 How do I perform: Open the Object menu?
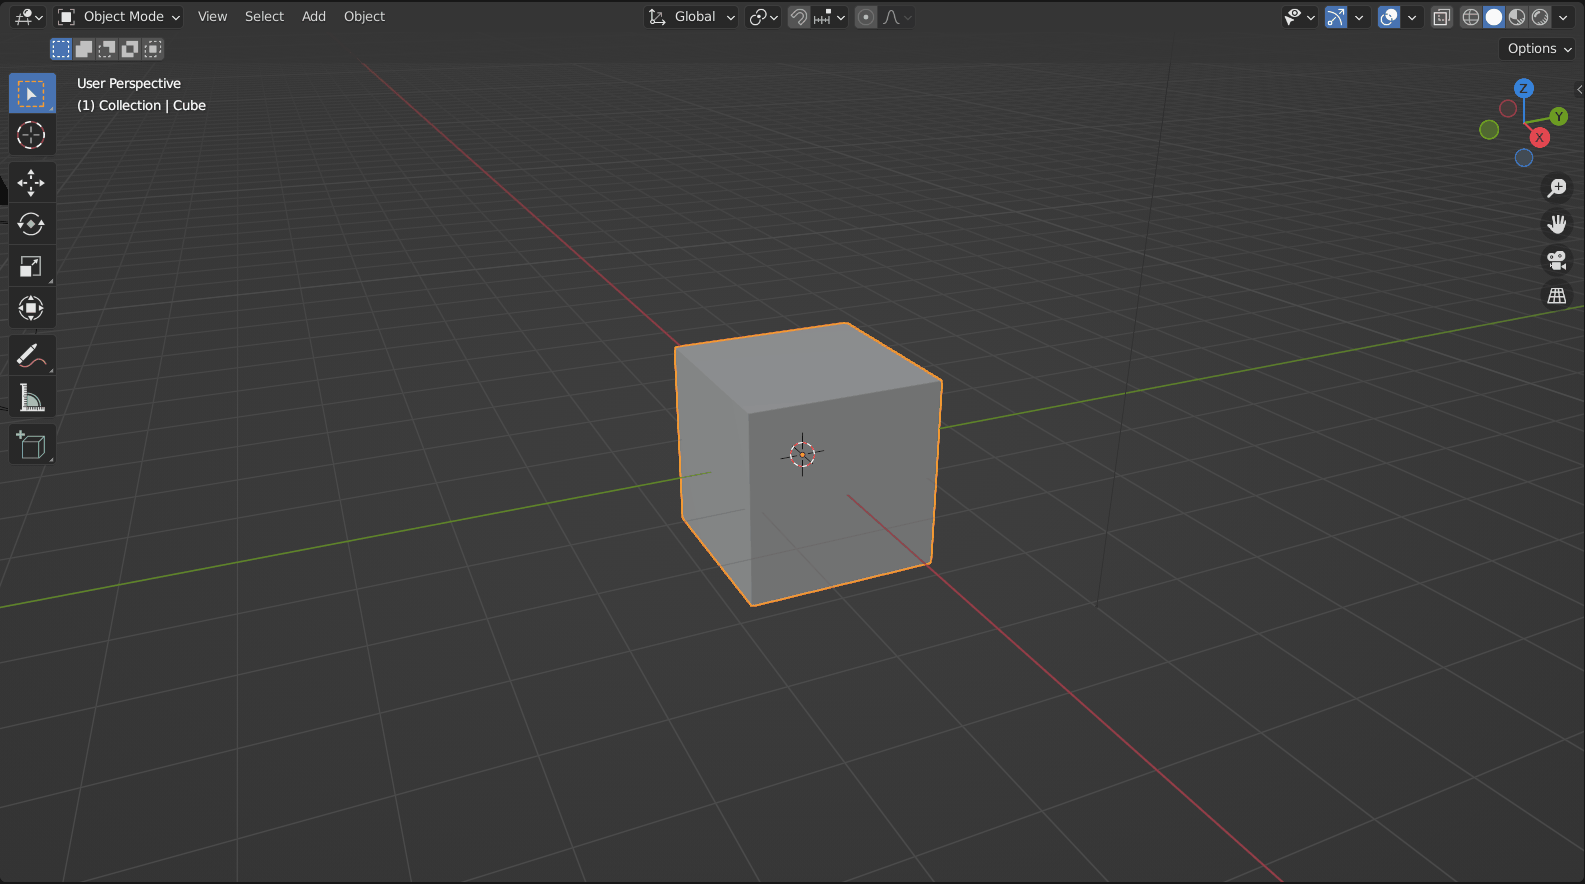(364, 17)
